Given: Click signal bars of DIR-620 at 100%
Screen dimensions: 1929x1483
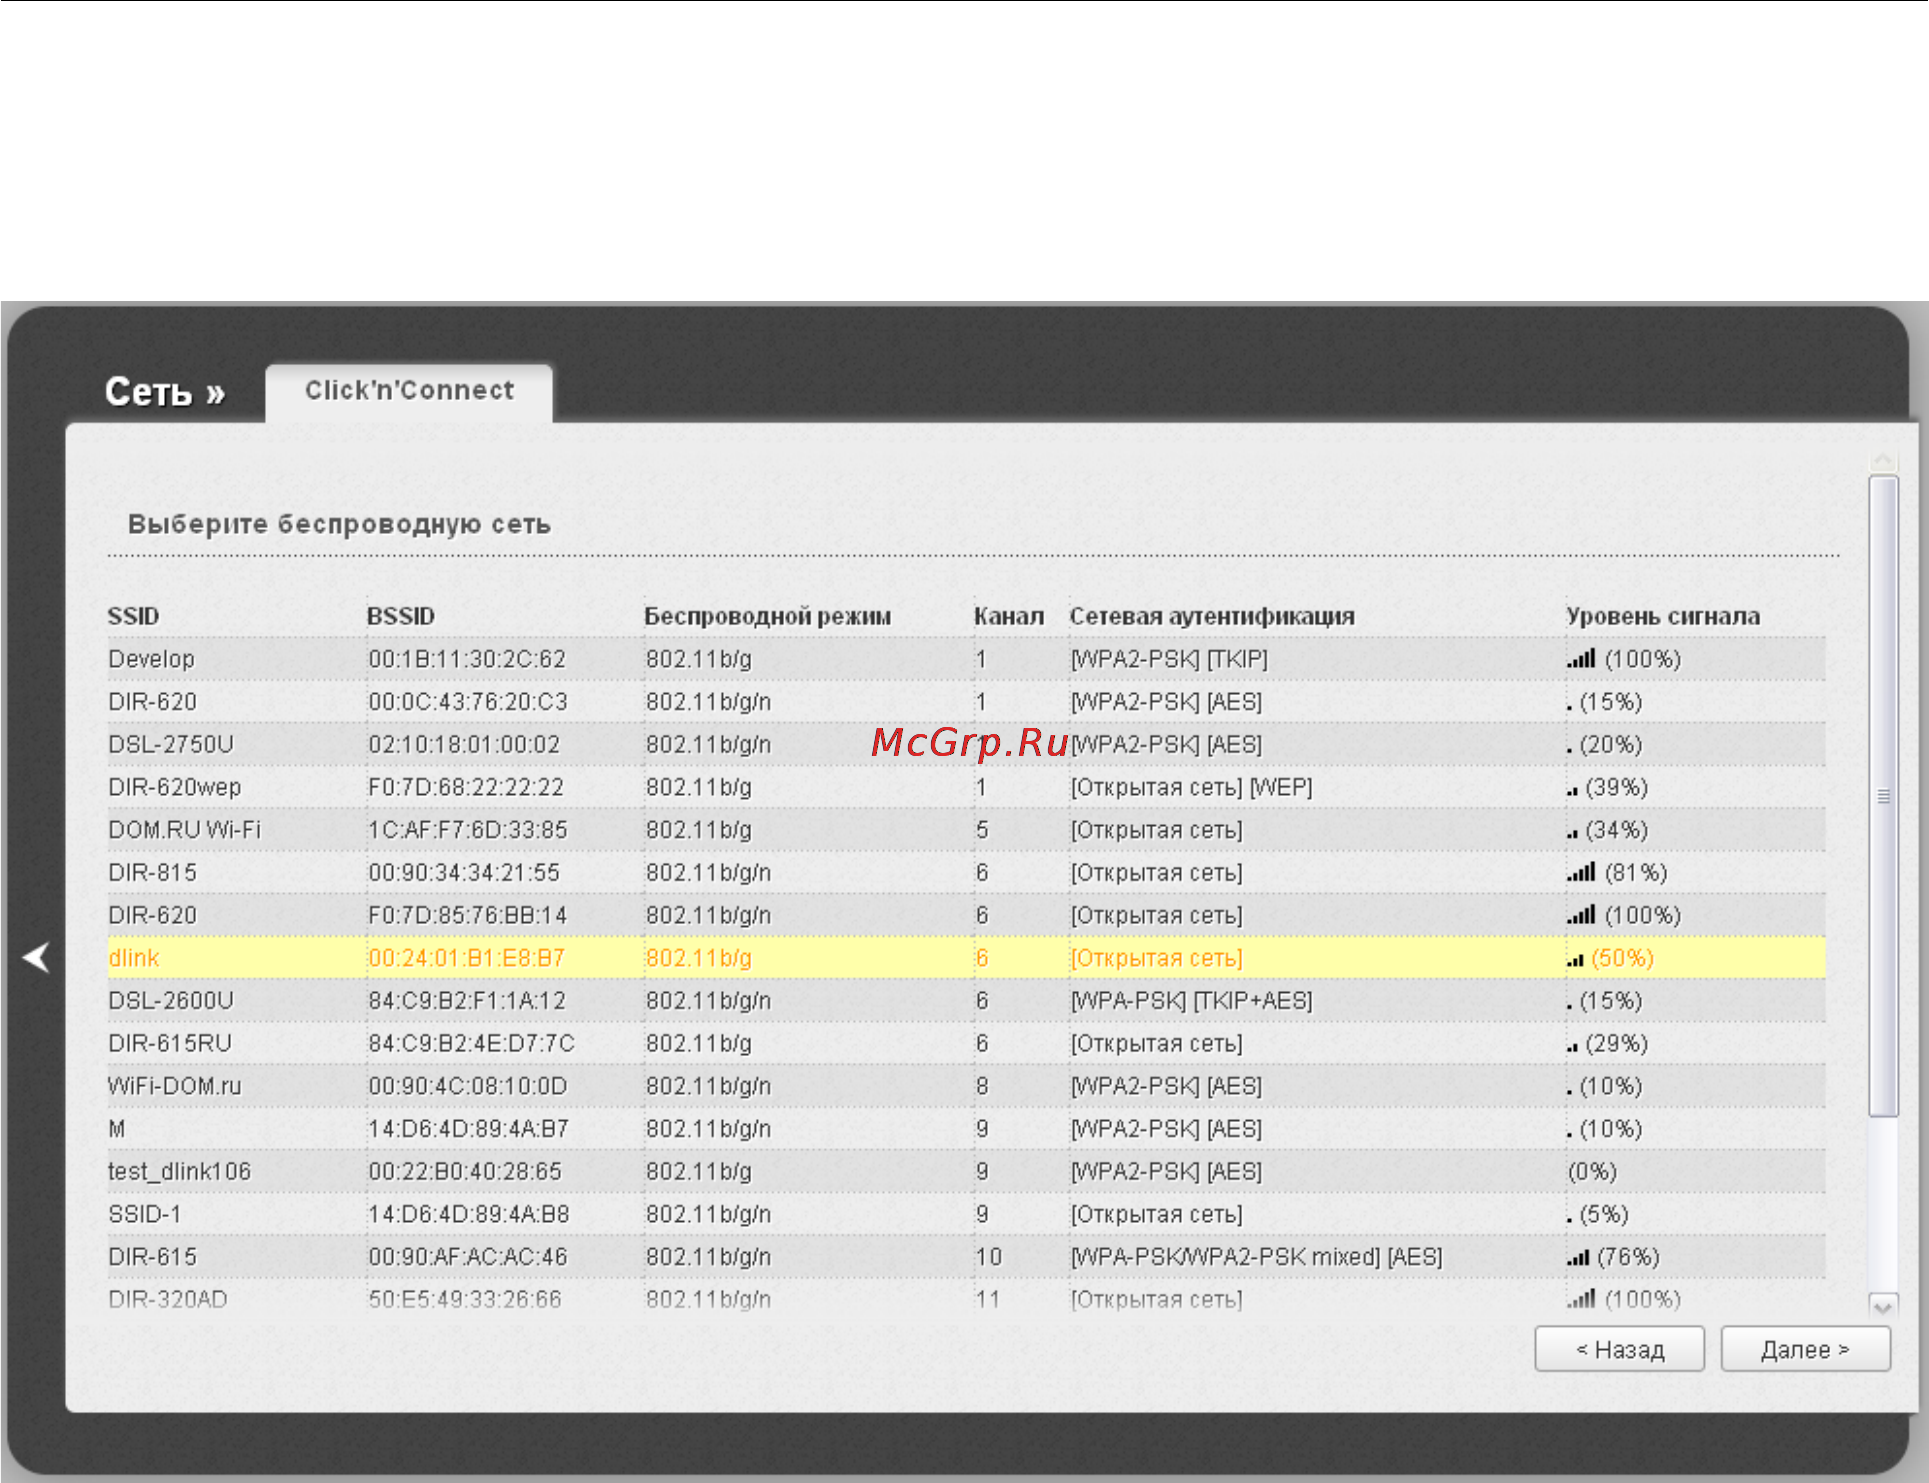Looking at the screenshot, I should coord(1581,915).
